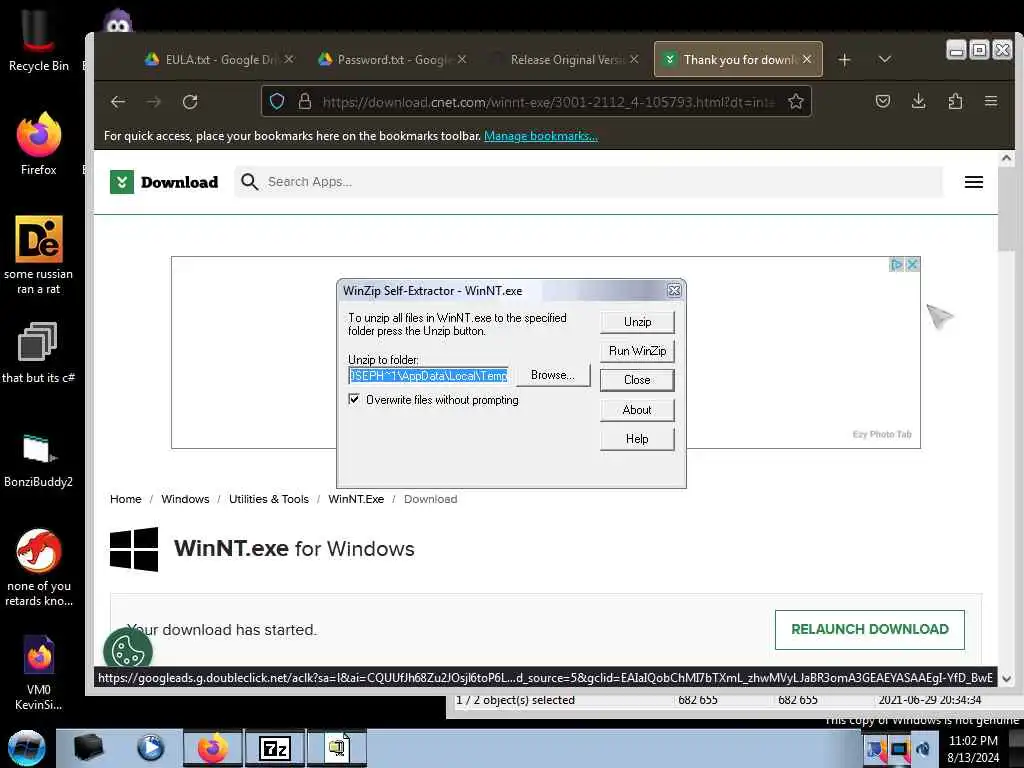The width and height of the screenshot is (1024, 768).
Task: Click the scrollbar down arrow
Action: pyautogui.click(x=1006, y=679)
